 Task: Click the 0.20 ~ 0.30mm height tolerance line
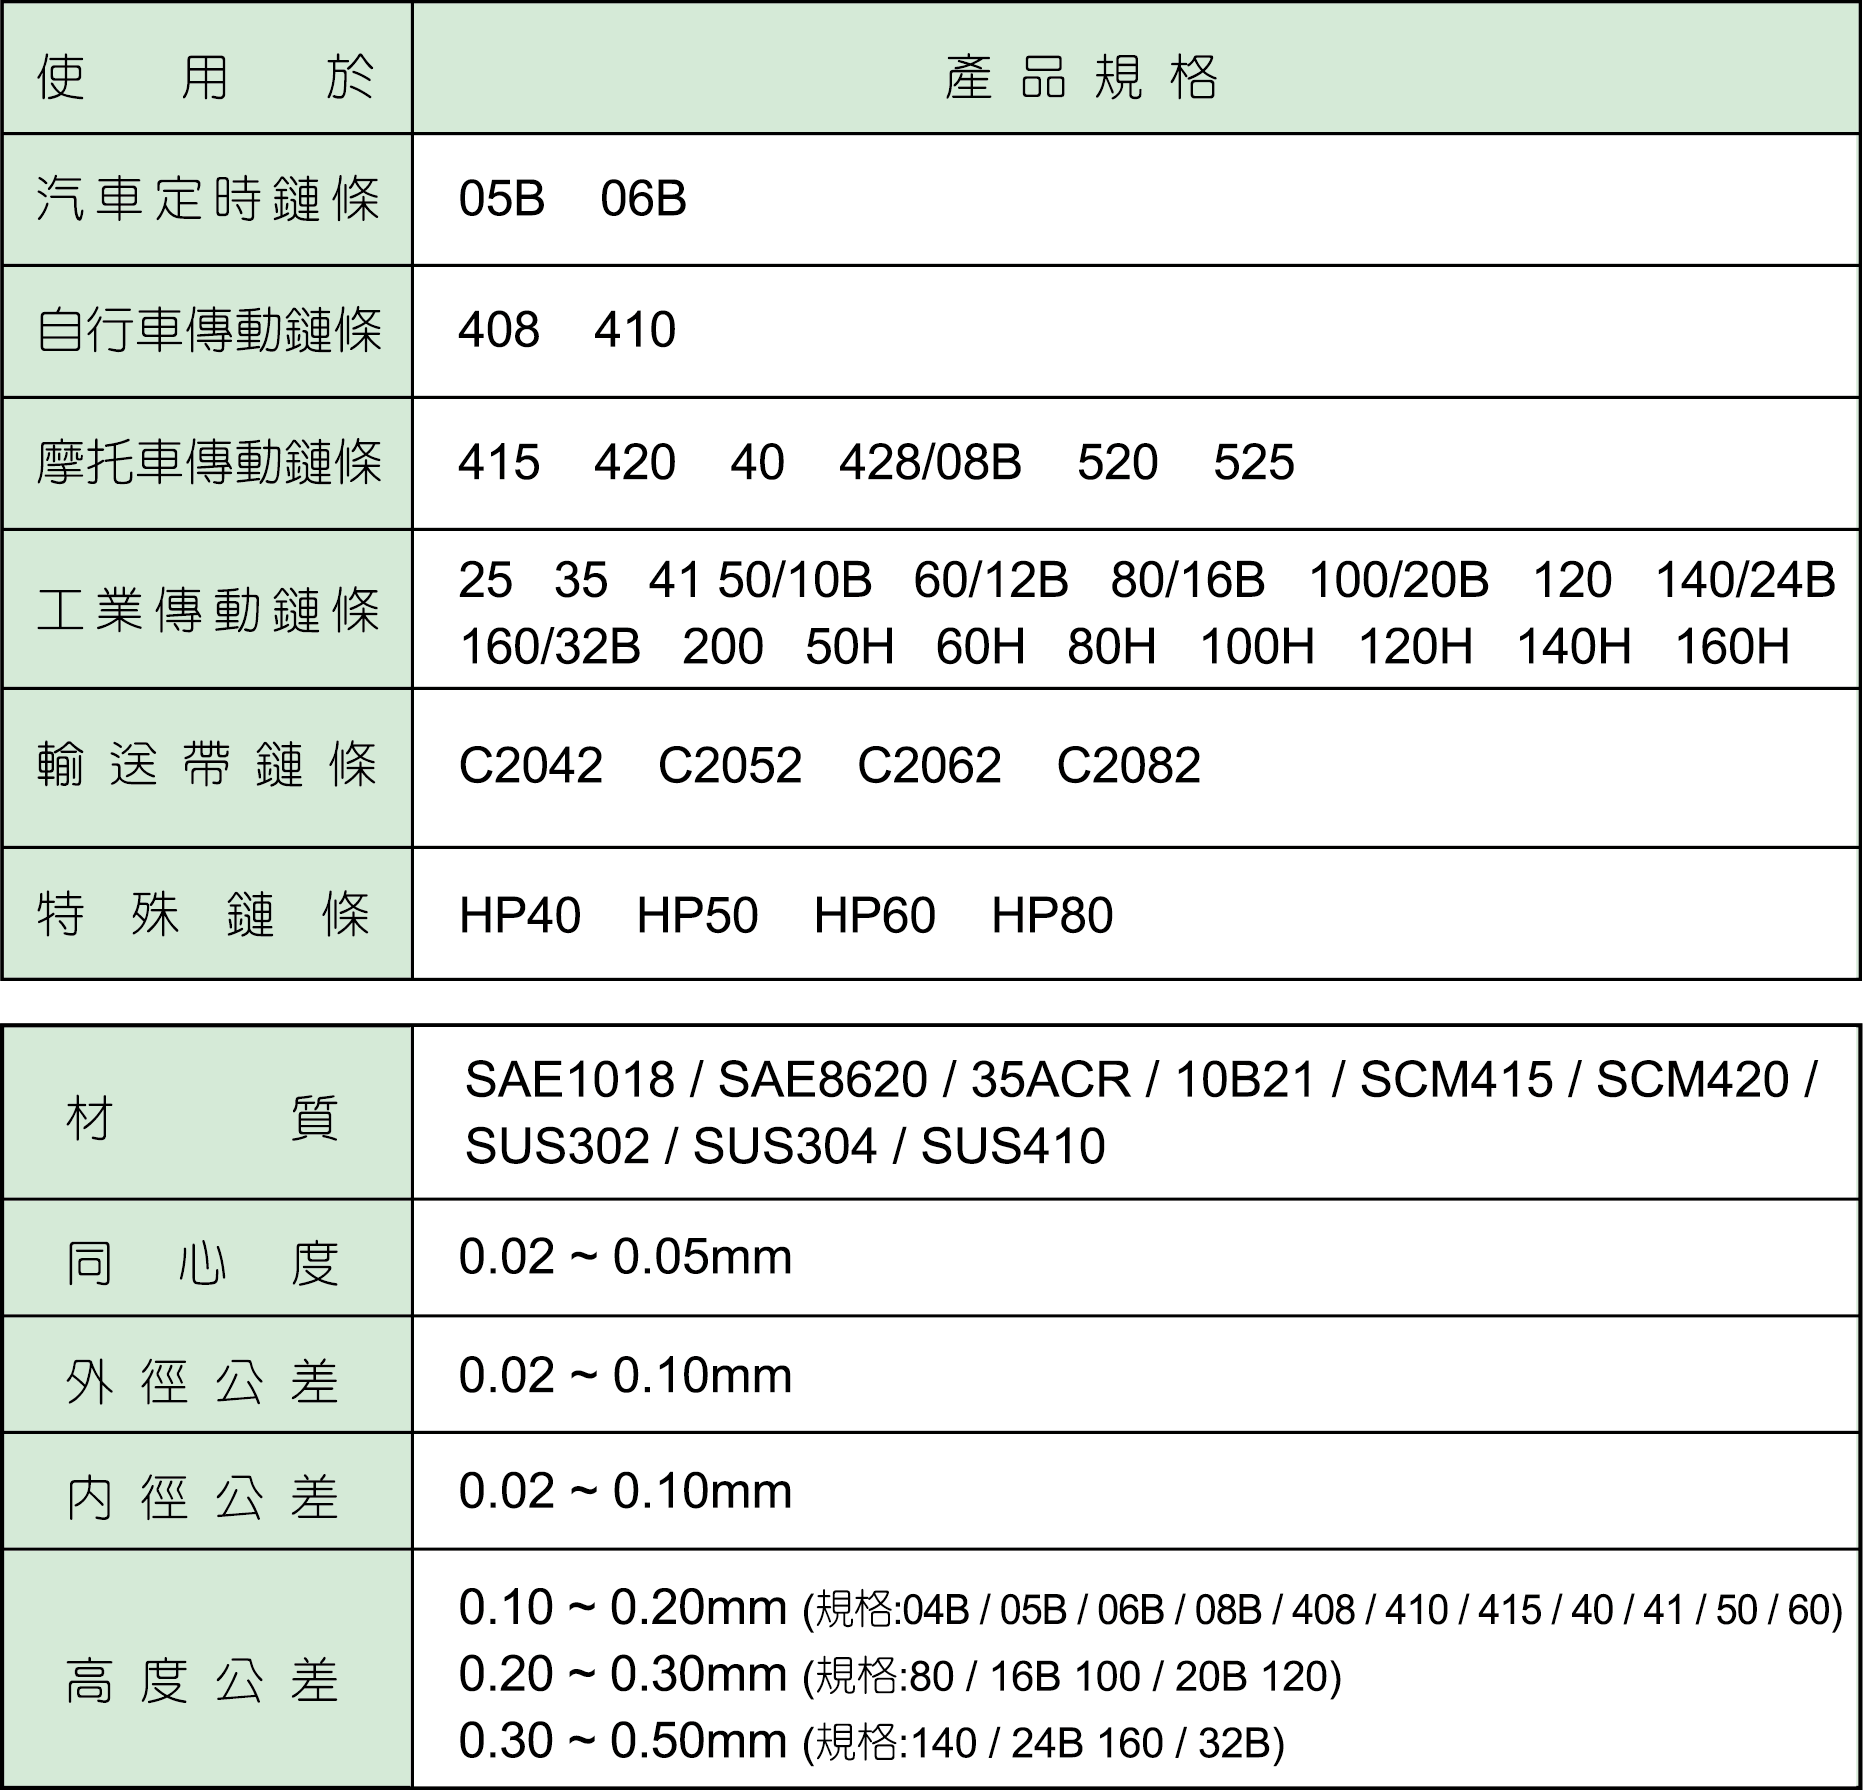pos(900,1675)
